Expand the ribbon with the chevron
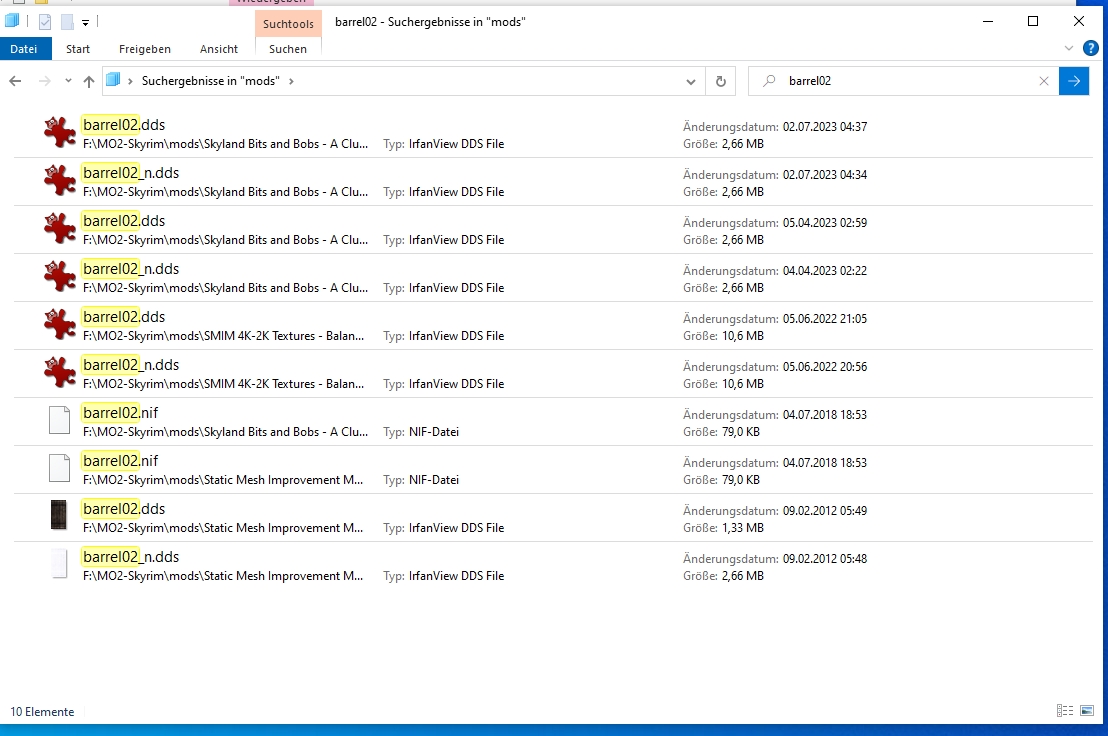 point(1068,49)
